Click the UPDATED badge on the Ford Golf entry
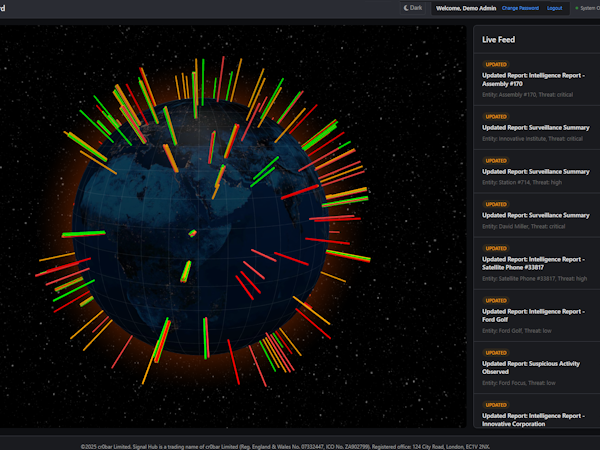This screenshot has height=450, width=600. coord(496,300)
